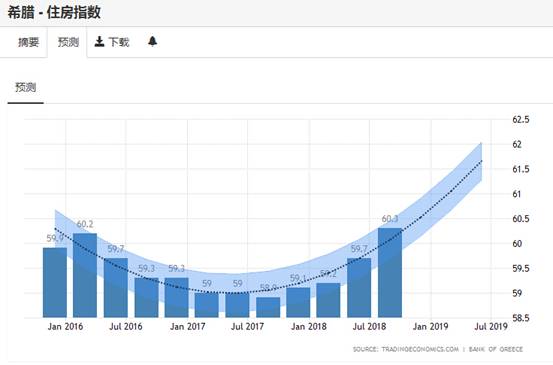The width and height of the screenshot is (553, 365).
Task: Click the bar labeled 59.1
Action: click(298, 302)
